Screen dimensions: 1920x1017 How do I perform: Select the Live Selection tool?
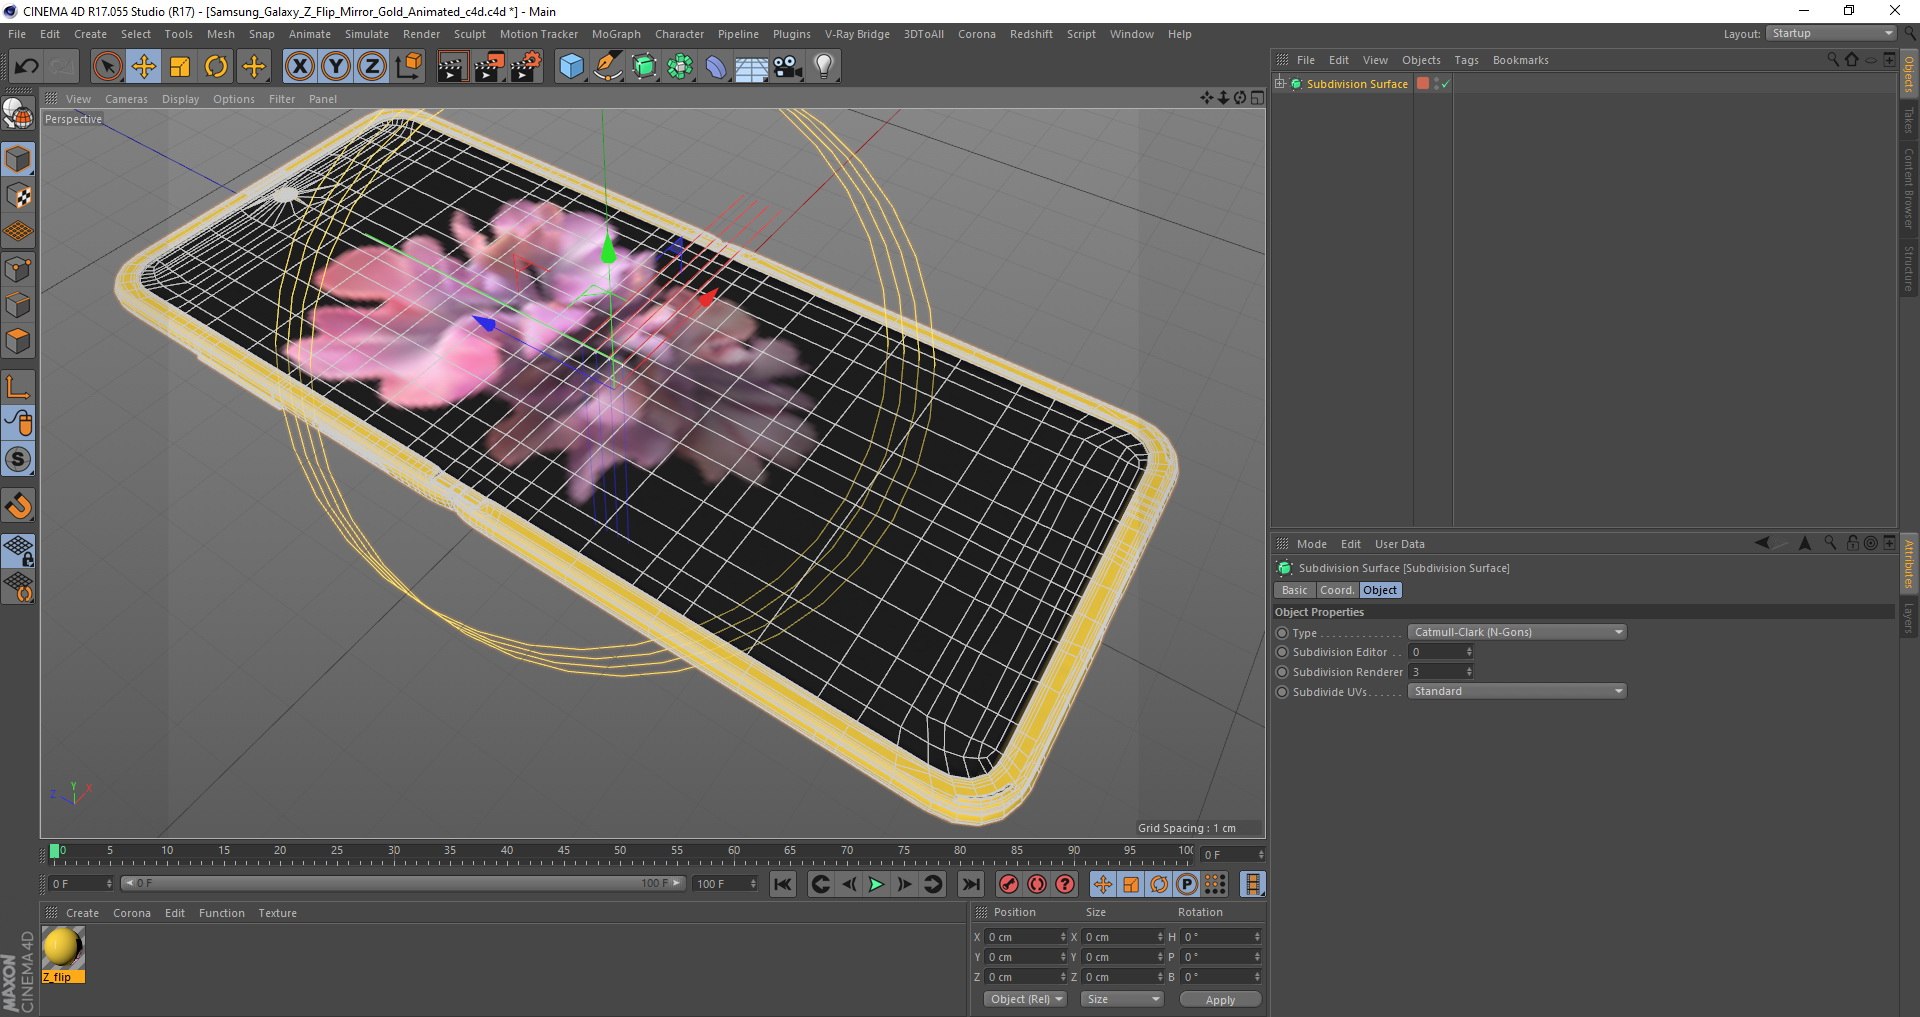point(107,67)
